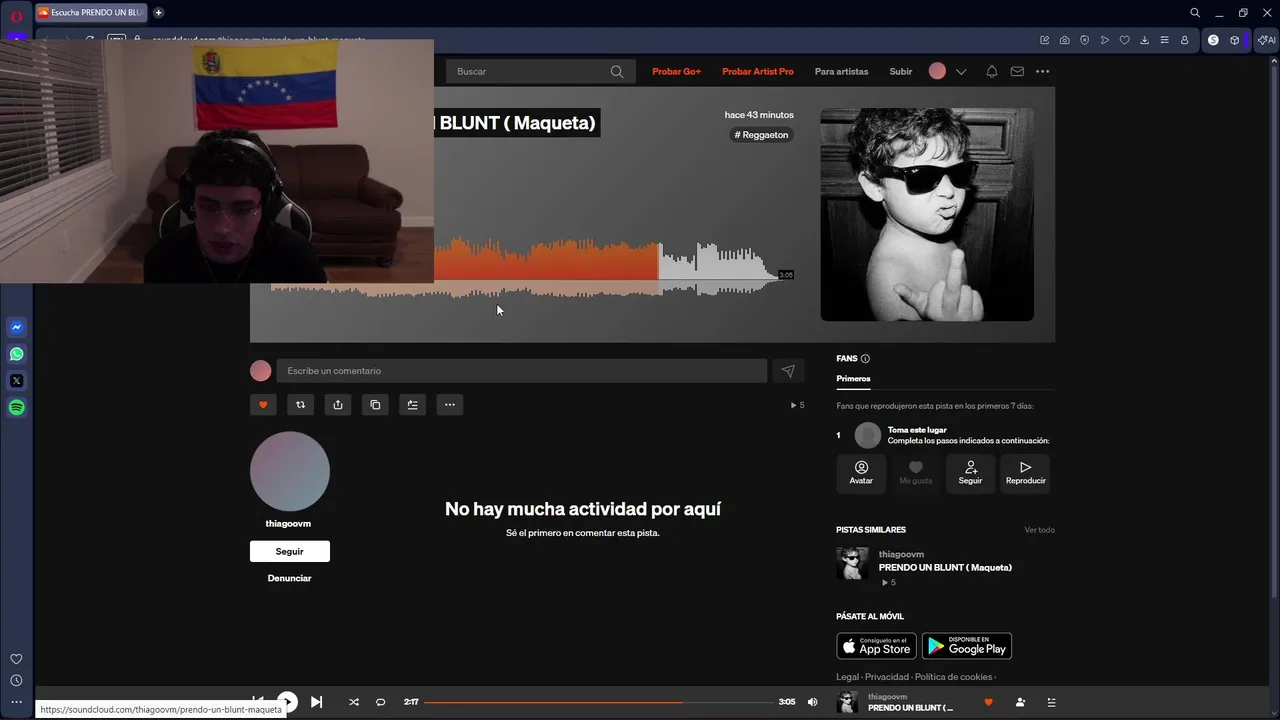Click the Seguir step button under Fans
The width and height of the screenshot is (1280, 720).
(970, 474)
